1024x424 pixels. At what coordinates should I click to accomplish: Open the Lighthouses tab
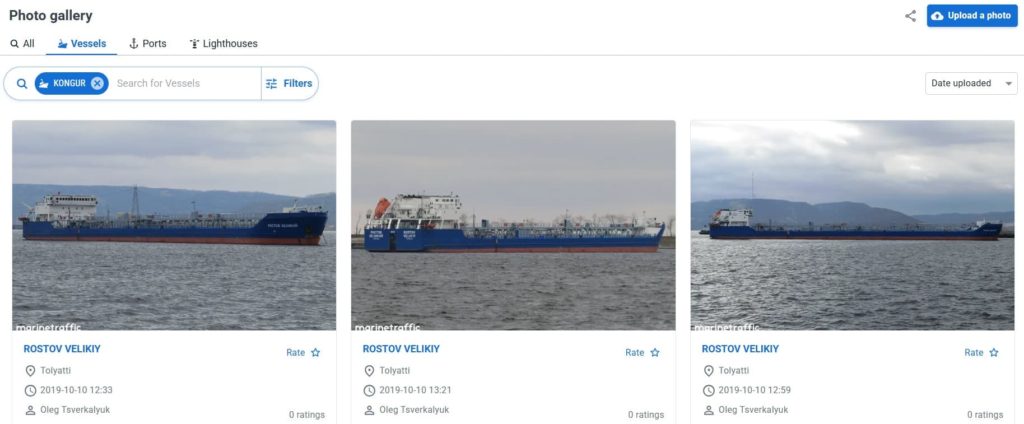coord(223,44)
